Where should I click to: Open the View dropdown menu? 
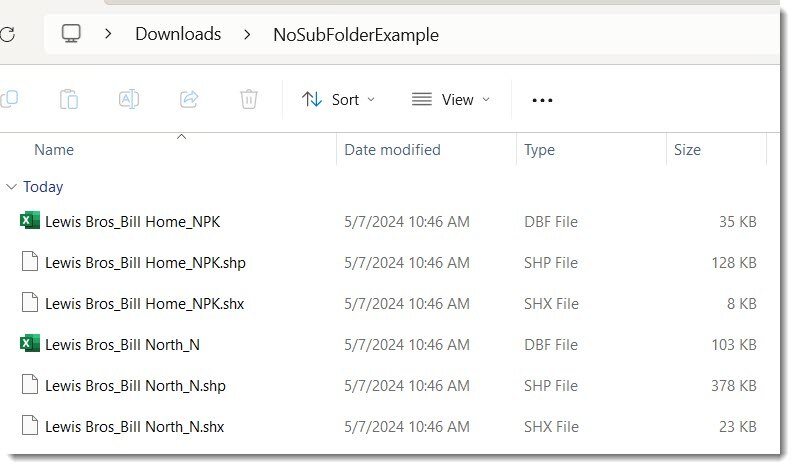pyautogui.click(x=451, y=99)
